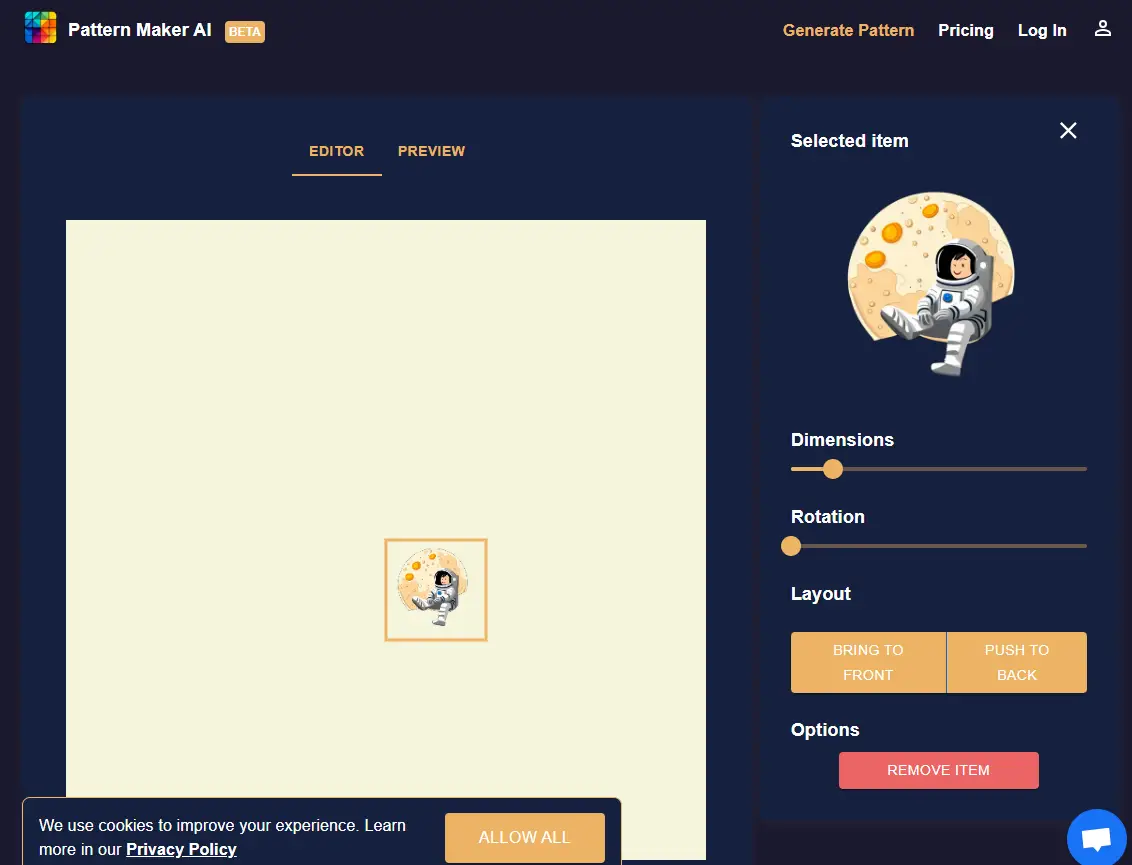Switch to the PREVIEW tab

pyautogui.click(x=431, y=151)
